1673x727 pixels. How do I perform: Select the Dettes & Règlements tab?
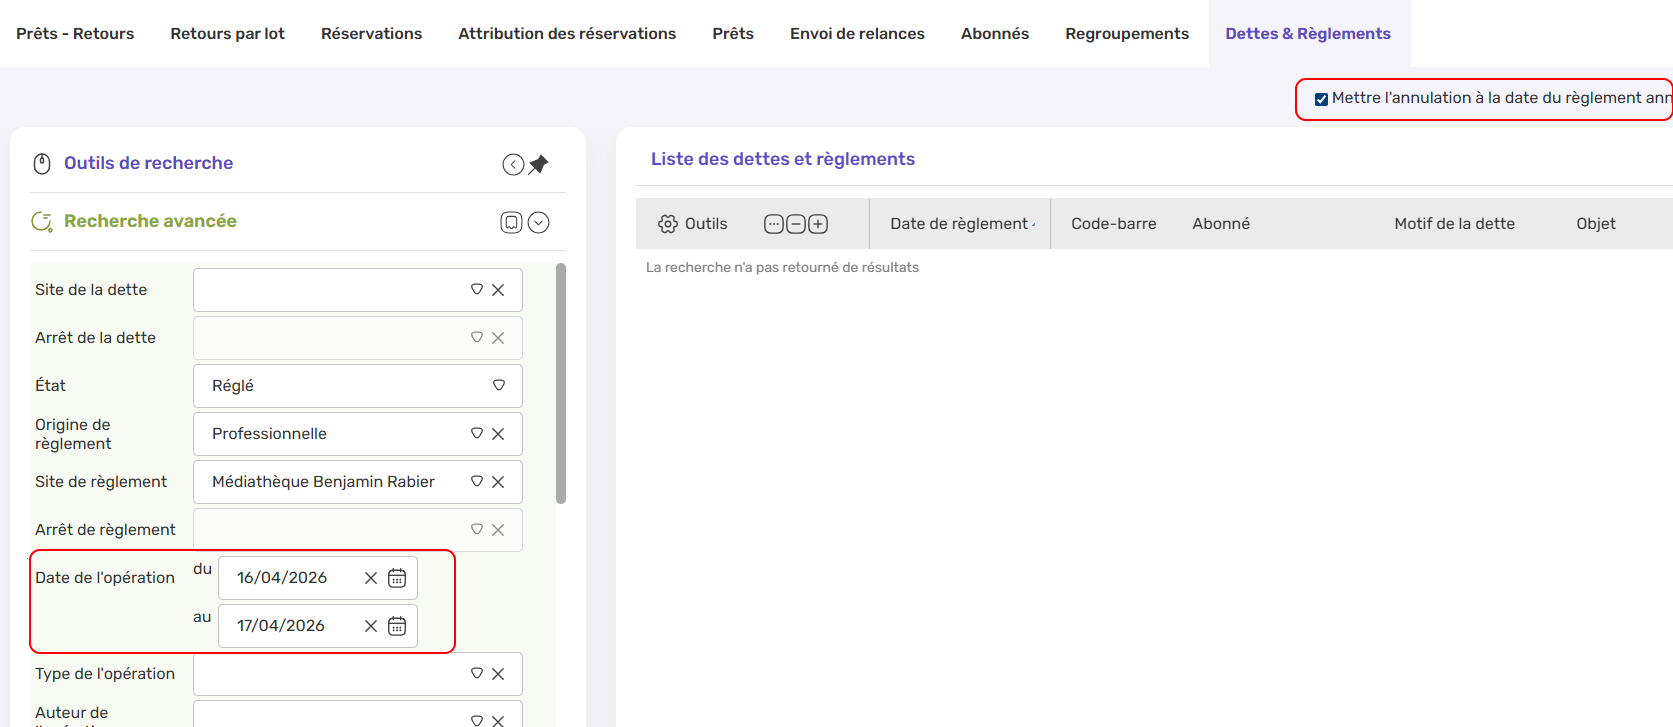(1308, 34)
